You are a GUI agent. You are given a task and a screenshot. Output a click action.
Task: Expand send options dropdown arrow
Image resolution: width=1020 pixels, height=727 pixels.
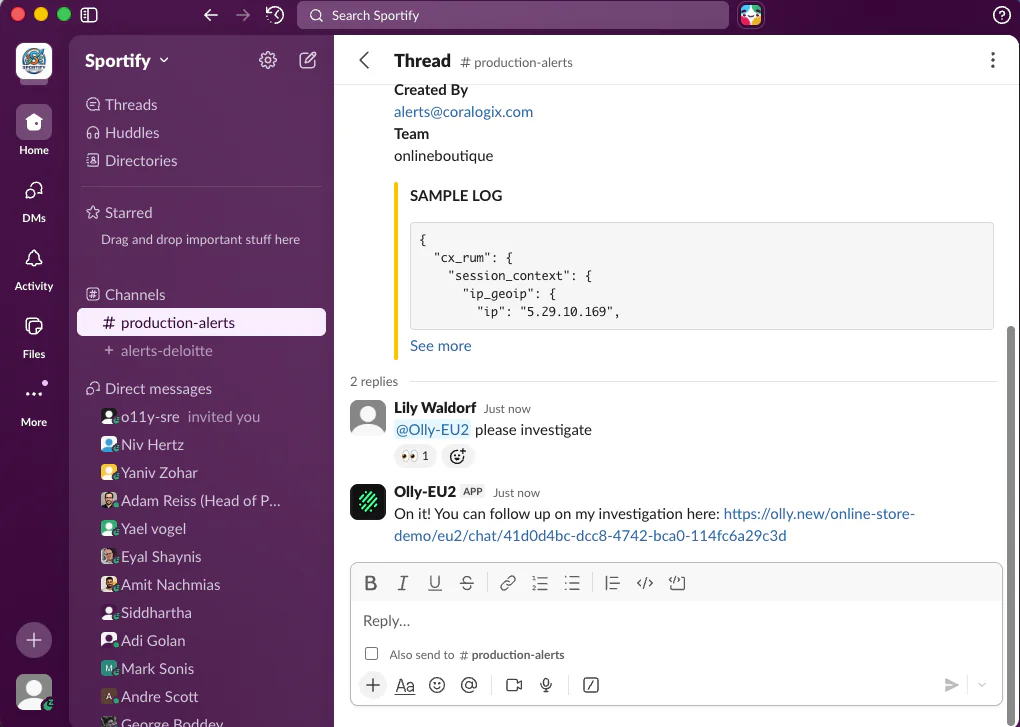point(981,685)
